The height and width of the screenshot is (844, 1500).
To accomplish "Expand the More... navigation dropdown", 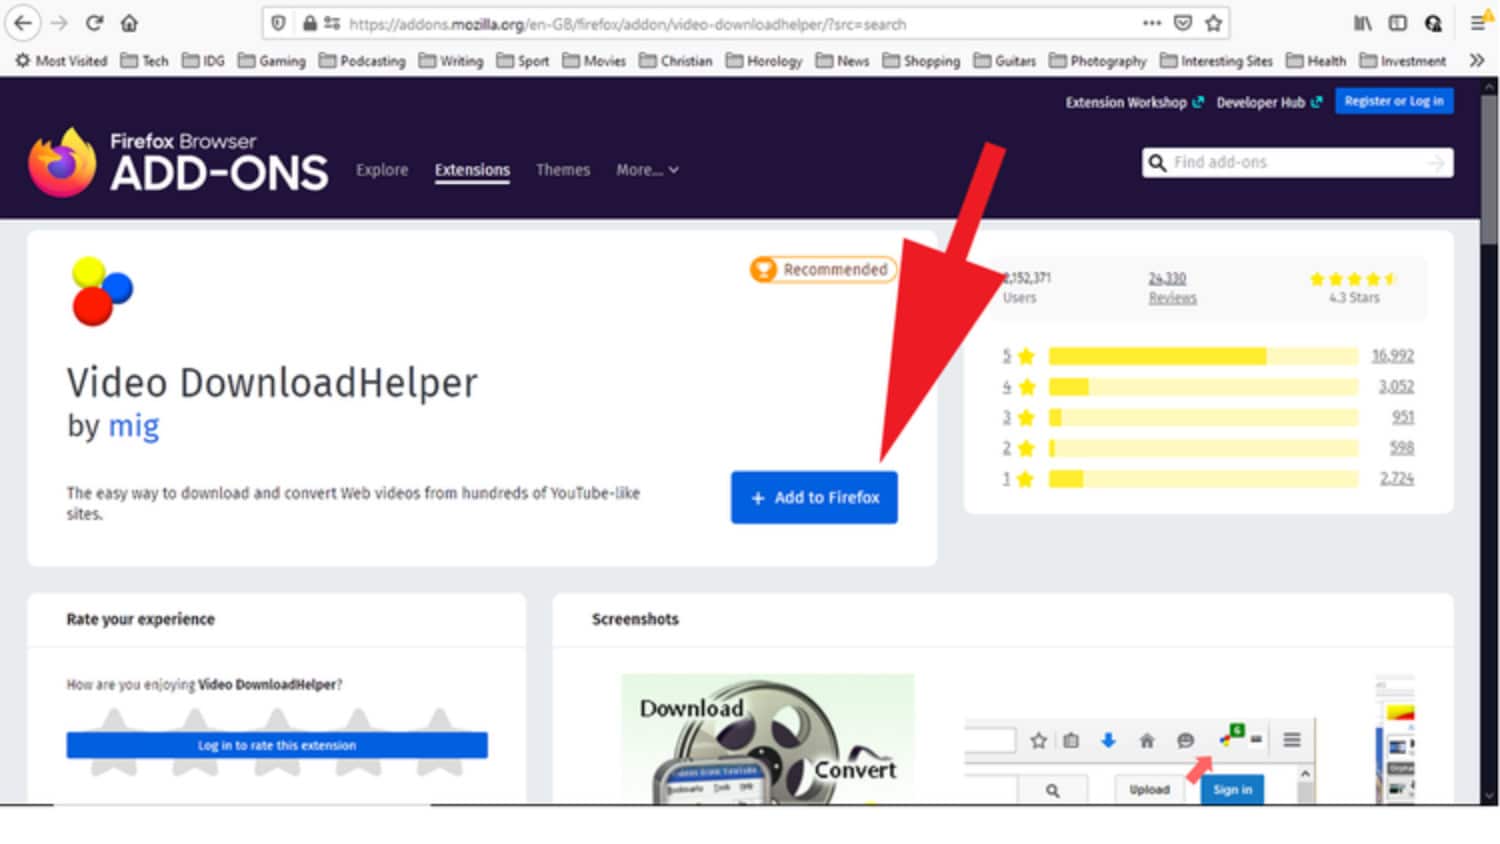I will pyautogui.click(x=647, y=170).
